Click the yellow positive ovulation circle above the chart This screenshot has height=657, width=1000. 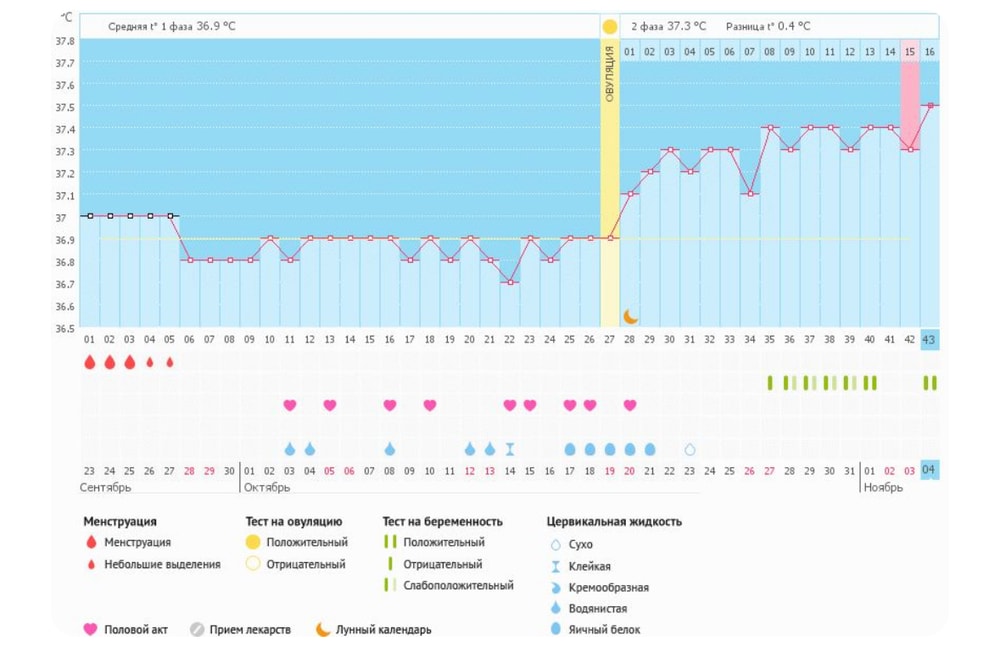coord(609,26)
